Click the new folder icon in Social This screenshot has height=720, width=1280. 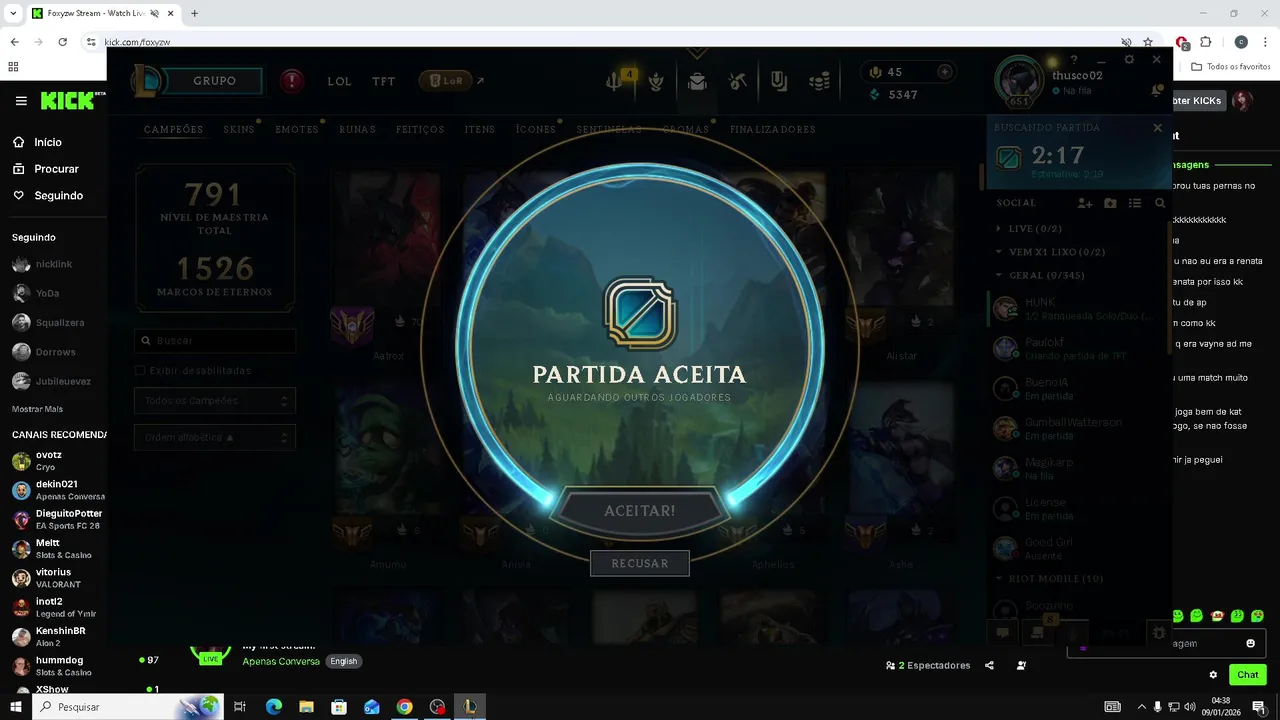pyautogui.click(x=1110, y=203)
